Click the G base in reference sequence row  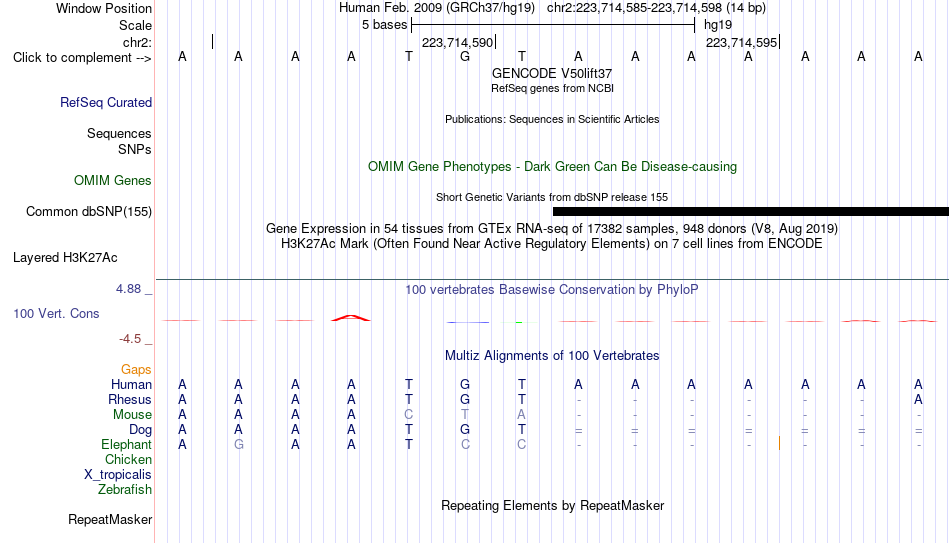[465, 56]
